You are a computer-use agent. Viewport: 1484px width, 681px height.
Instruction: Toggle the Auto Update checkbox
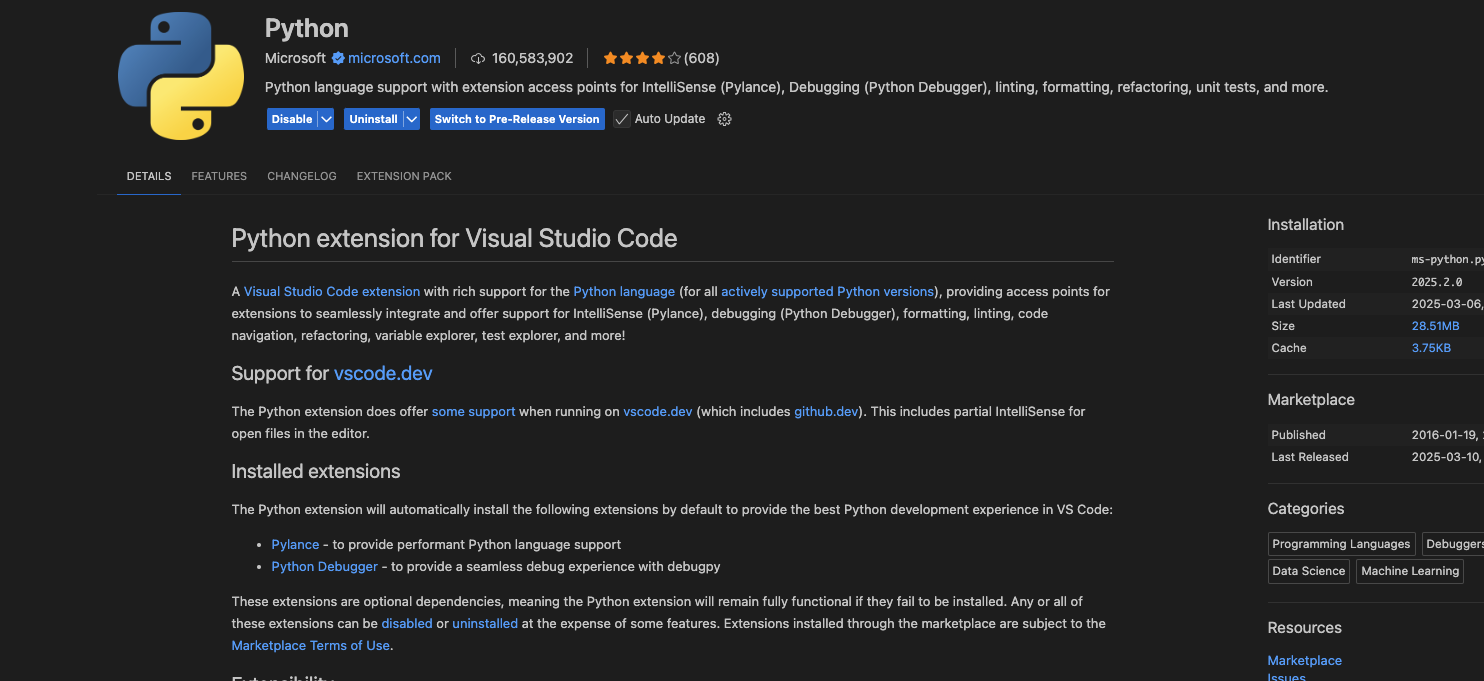click(622, 119)
